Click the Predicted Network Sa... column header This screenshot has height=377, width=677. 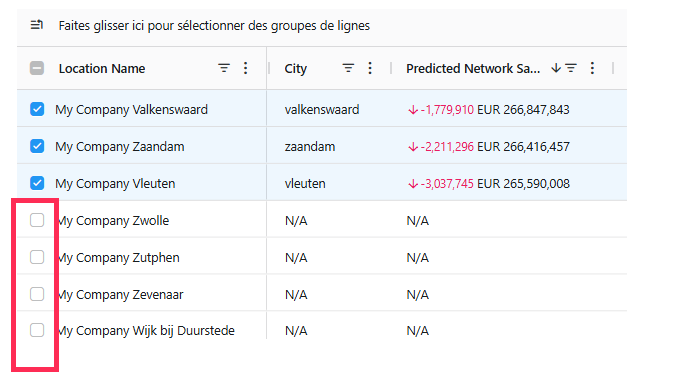[473, 68]
